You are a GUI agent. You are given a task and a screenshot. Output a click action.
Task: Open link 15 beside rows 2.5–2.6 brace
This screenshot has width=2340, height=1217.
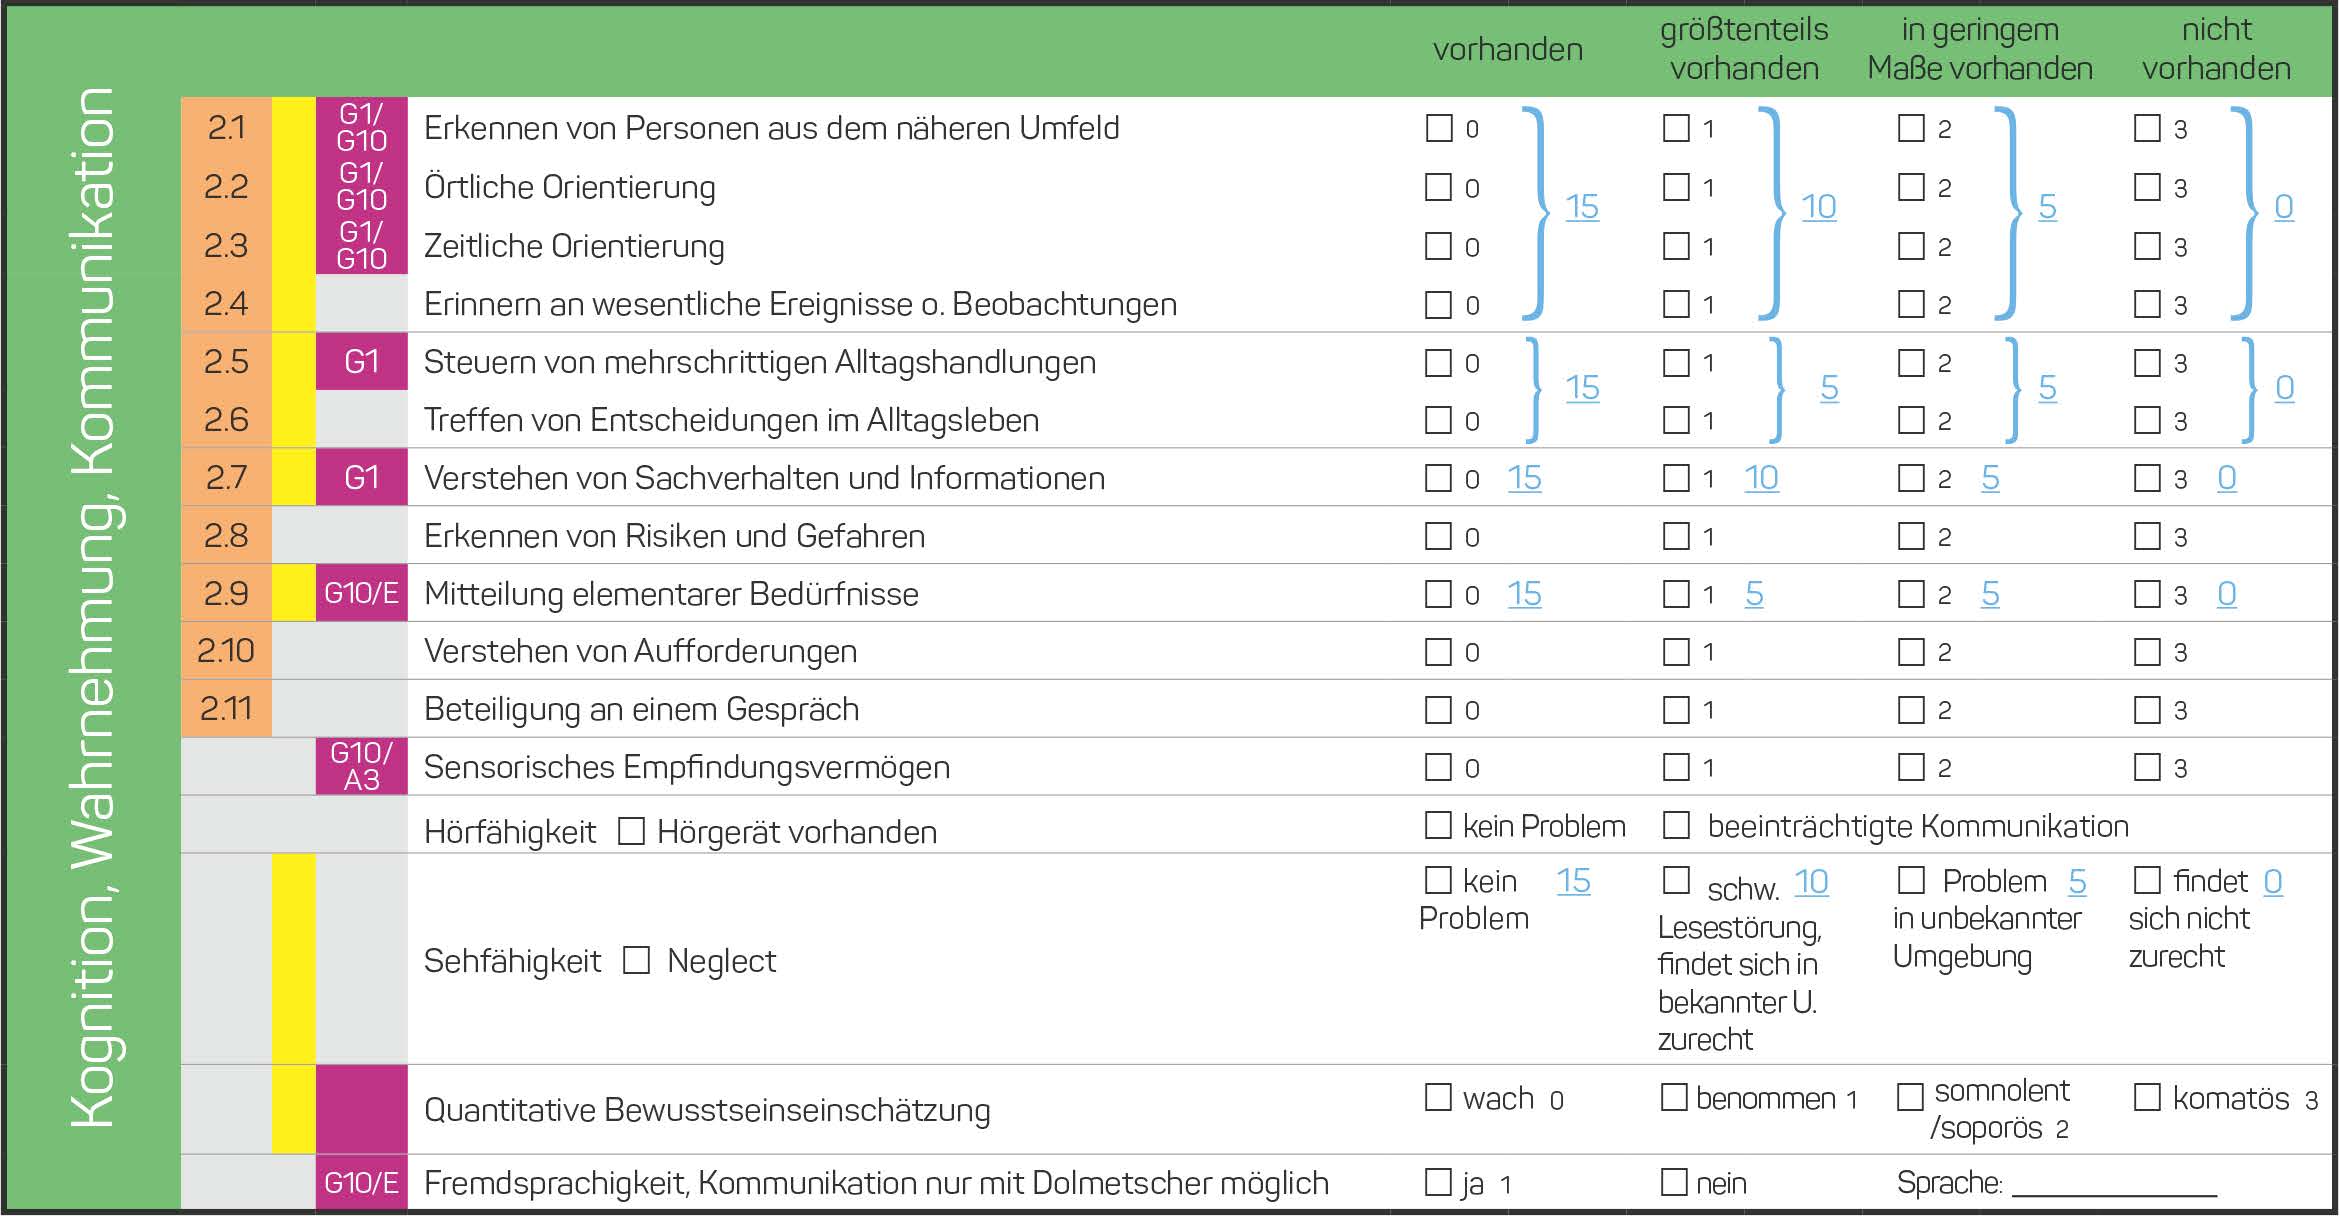tap(1582, 388)
